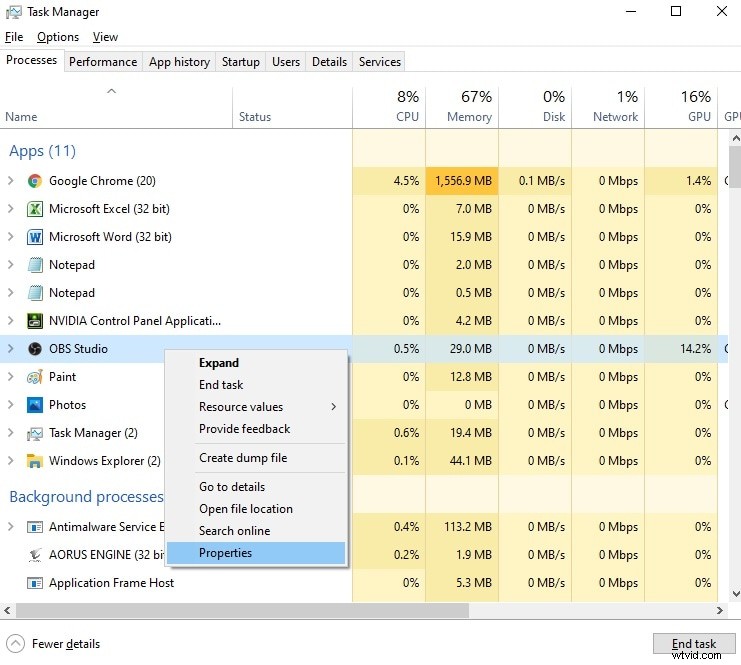Open the View menu

[105, 37]
